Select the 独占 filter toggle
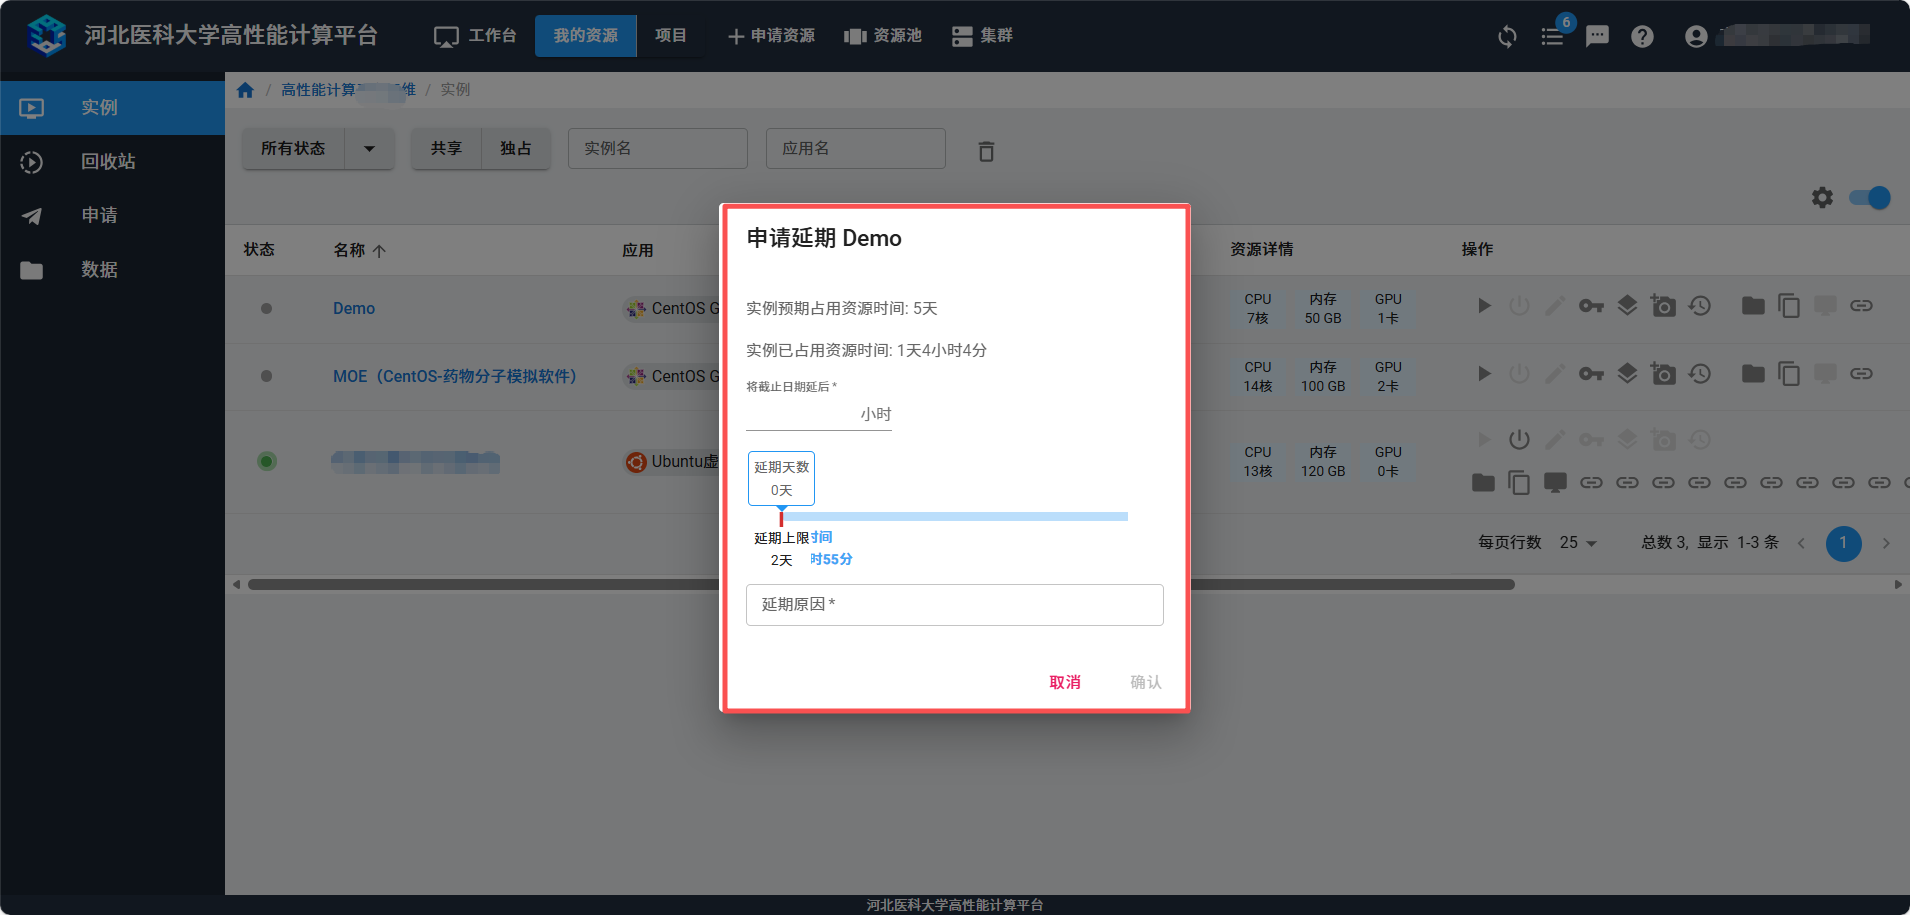The height and width of the screenshot is (915, 1910). click(515, 149)
